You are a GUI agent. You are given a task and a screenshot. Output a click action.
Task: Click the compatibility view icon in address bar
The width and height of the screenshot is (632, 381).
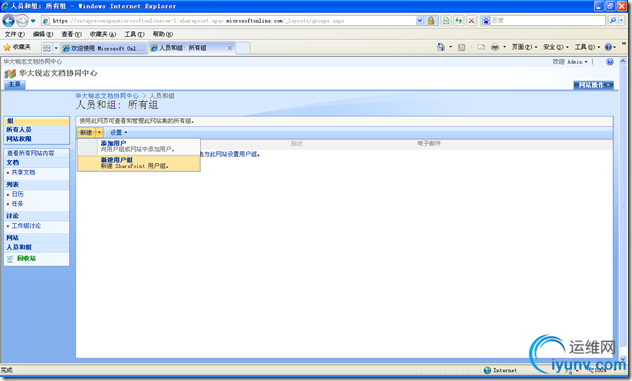coord(446,21)
